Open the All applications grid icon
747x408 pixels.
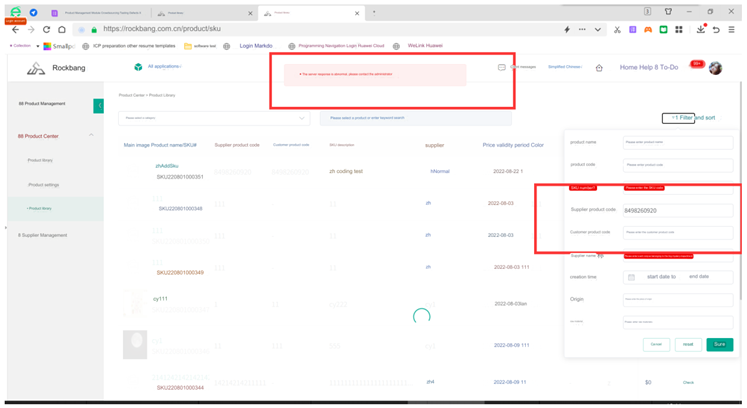(x=138, y=67)
